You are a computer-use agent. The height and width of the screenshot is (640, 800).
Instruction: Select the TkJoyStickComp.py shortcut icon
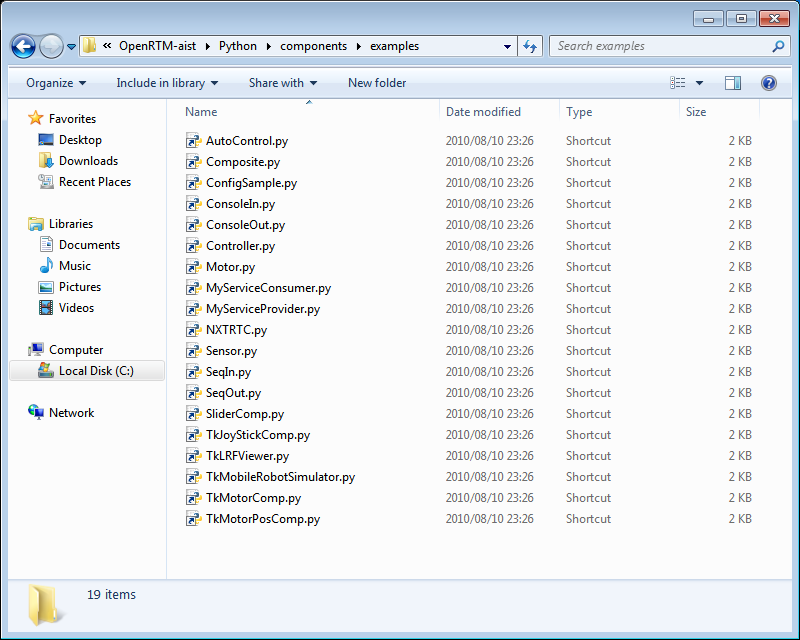(x=193, y=435)
